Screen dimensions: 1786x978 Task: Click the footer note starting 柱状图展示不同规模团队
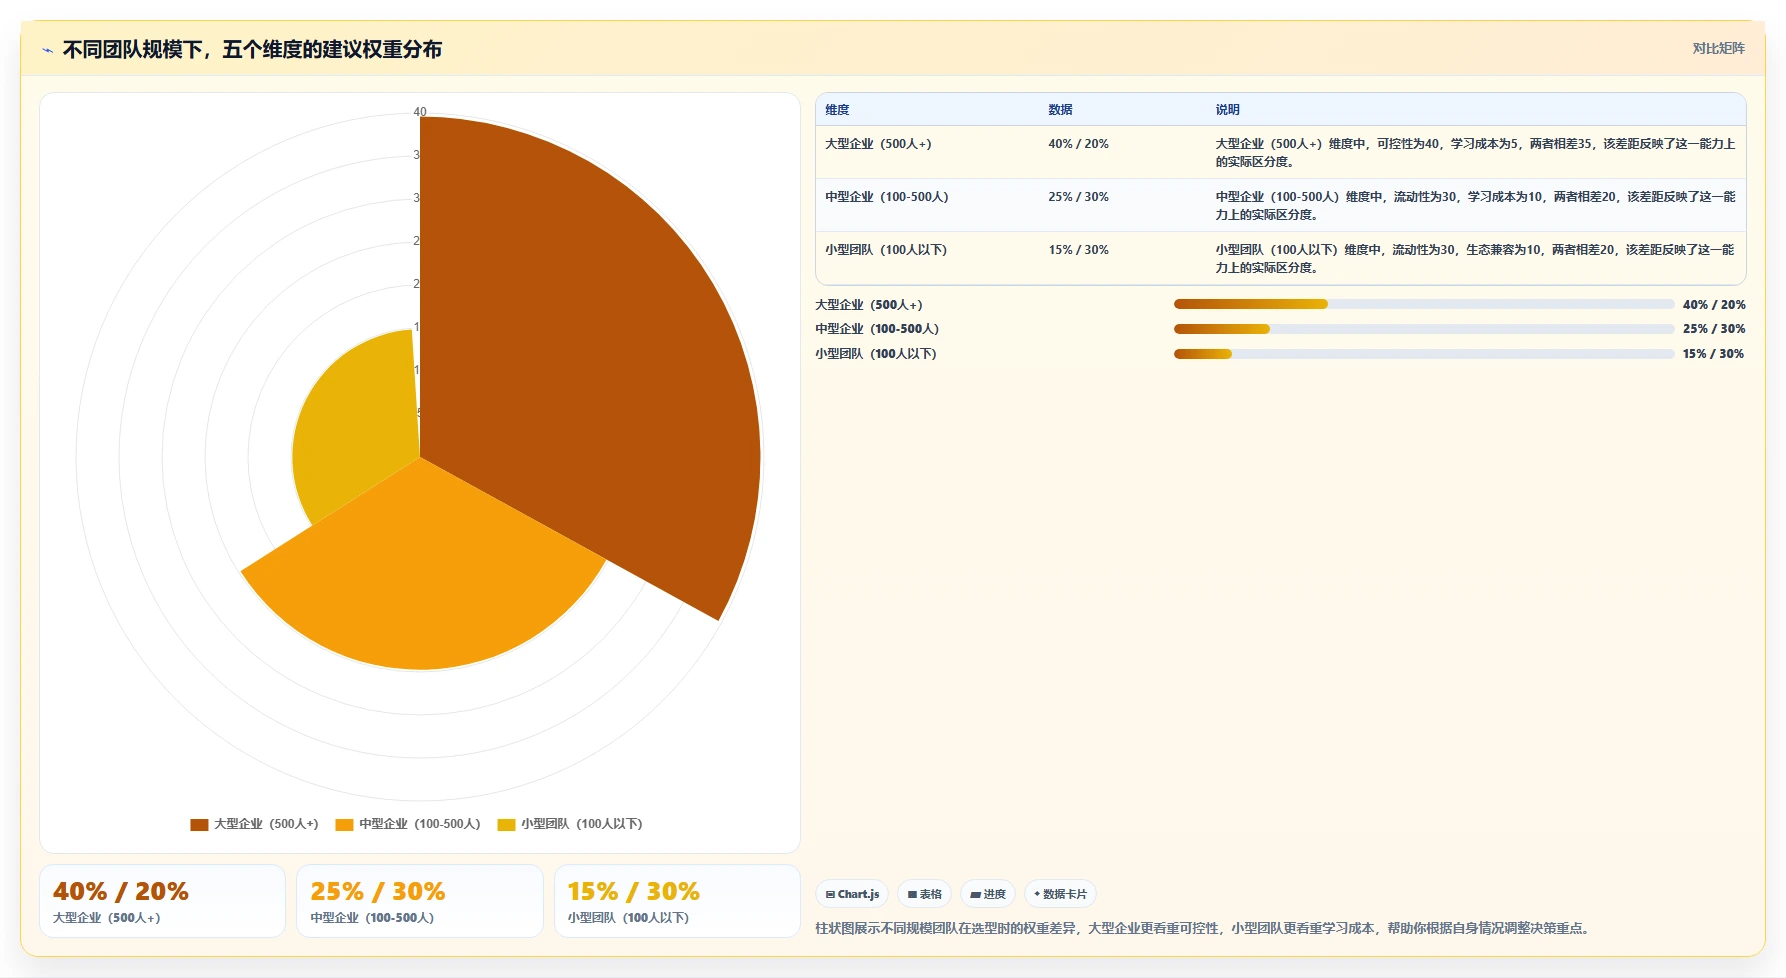[x=1204, y=929]
